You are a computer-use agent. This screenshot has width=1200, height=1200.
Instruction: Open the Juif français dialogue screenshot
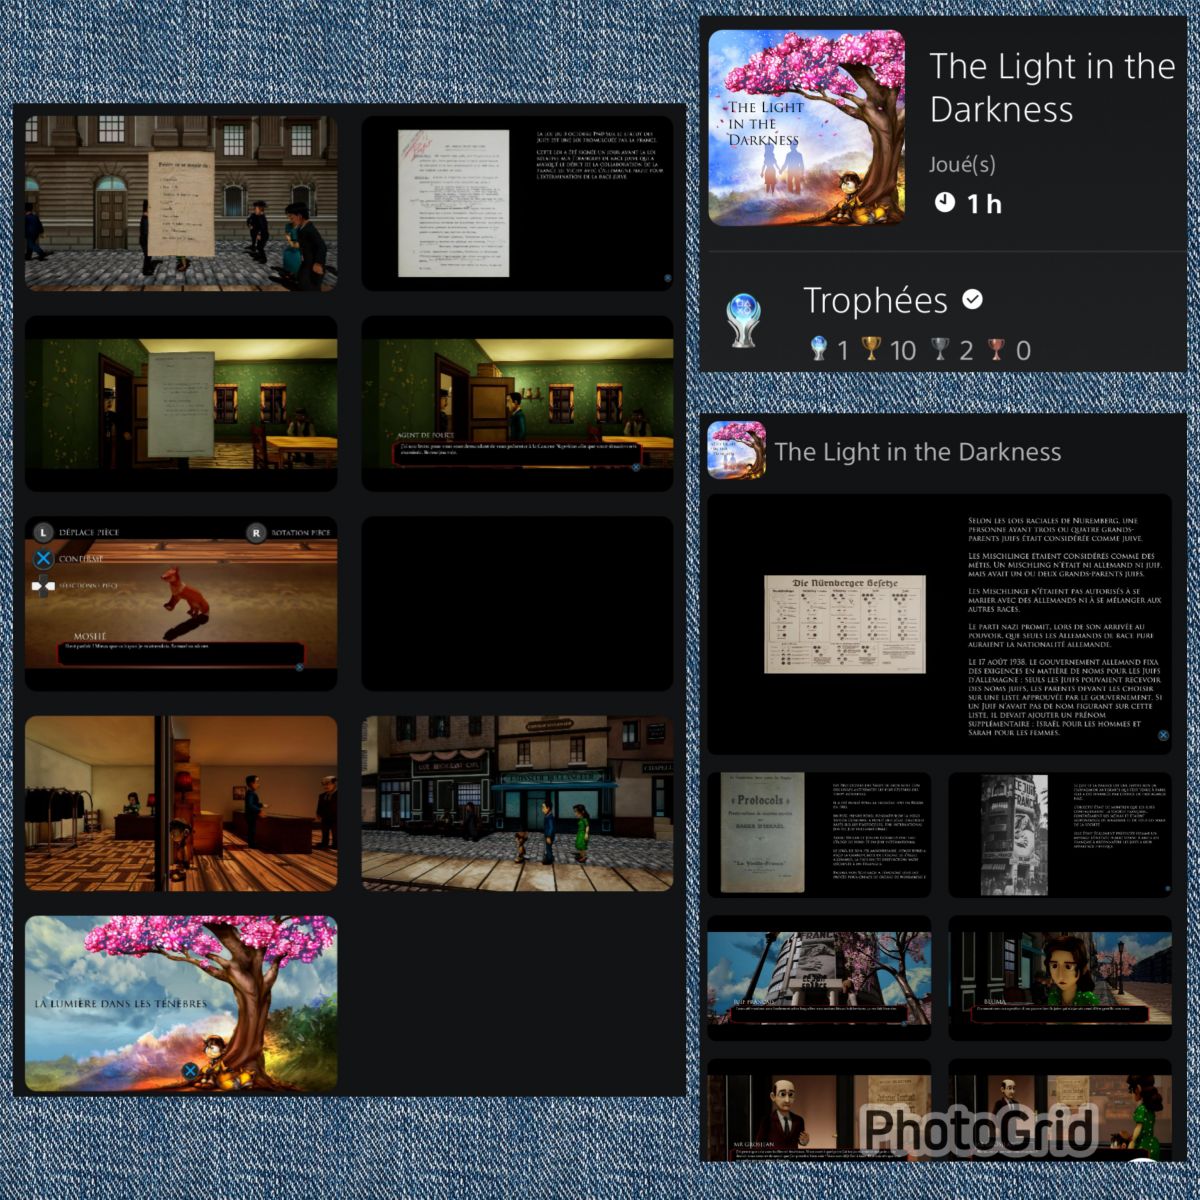point(819,978)
